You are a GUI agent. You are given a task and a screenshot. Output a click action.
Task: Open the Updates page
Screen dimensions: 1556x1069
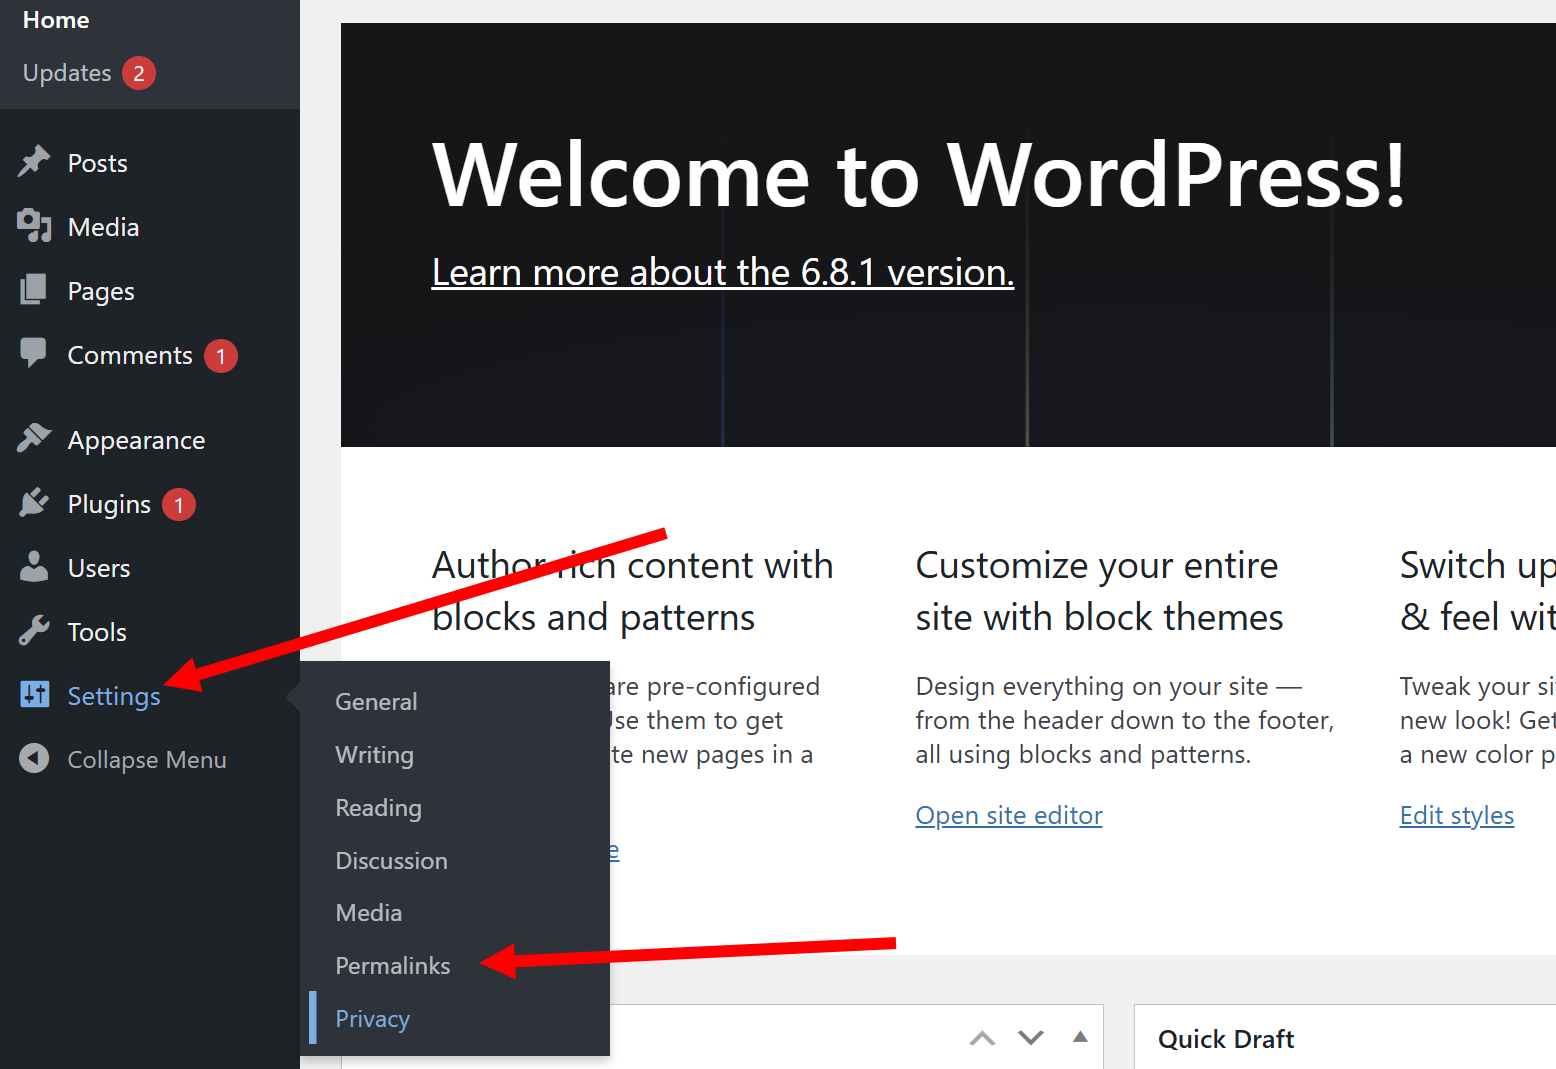(67, 73)
